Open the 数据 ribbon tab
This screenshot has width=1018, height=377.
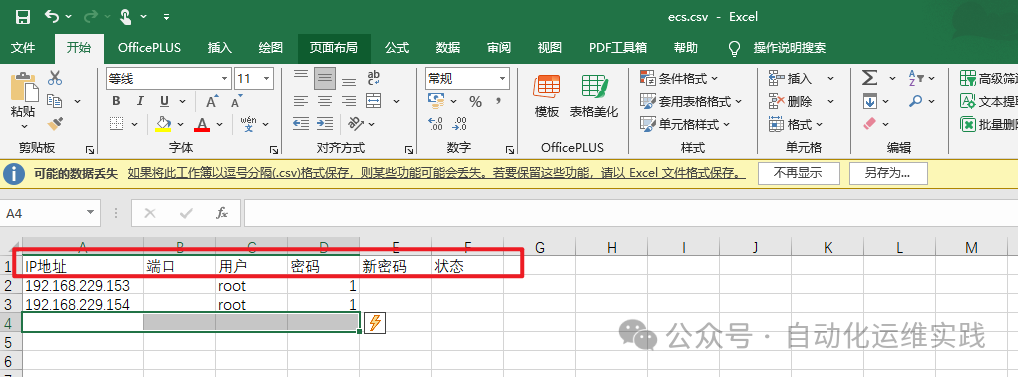(x=448, y=48)
